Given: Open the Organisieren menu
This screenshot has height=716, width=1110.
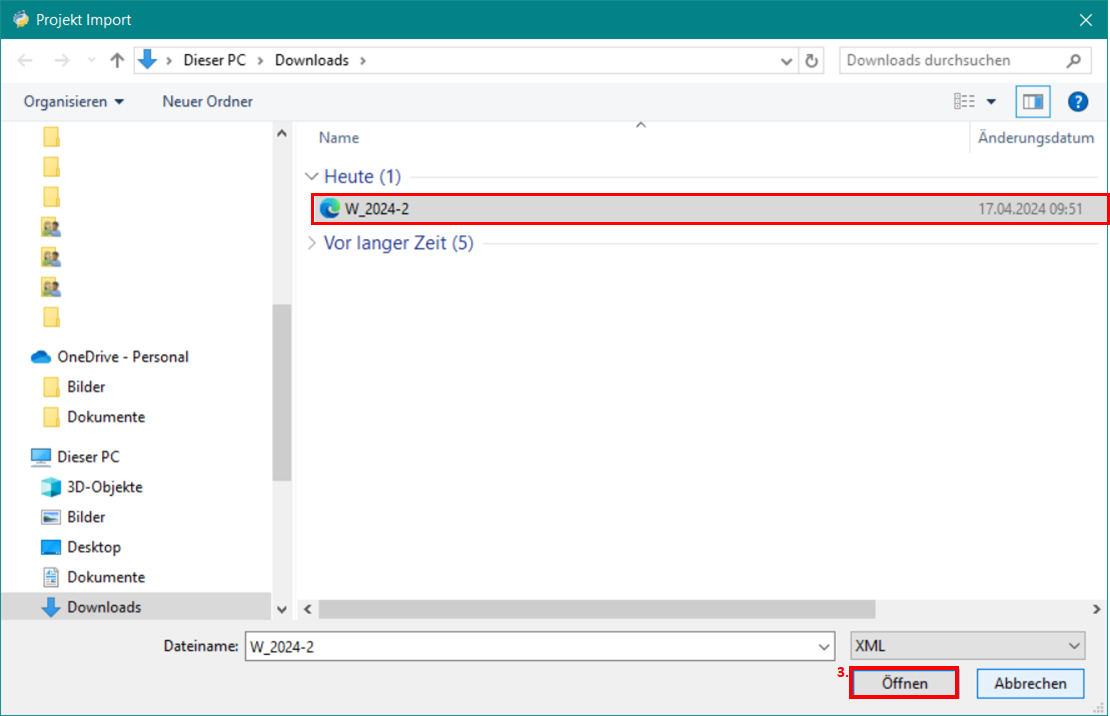Looking at the screenshot, I should [x=74, y=102].
